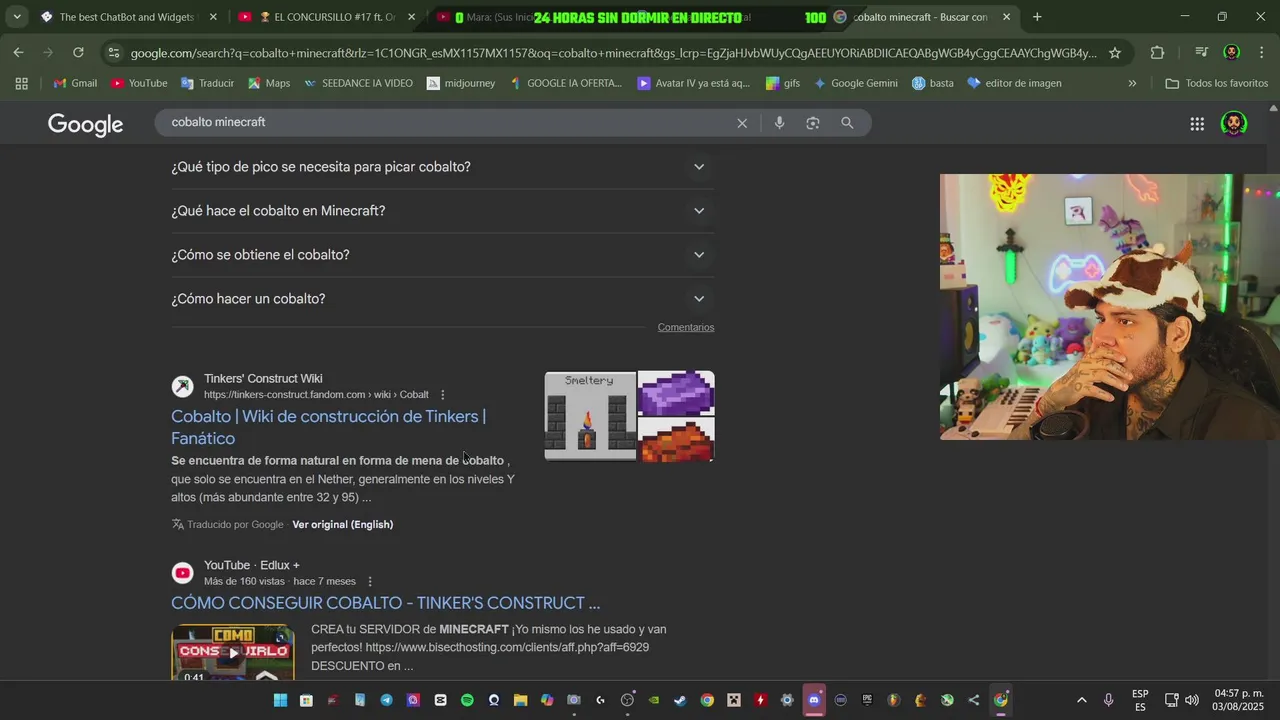This screenshot has width=1280, height=720.
Task: Open Steam from the taskbar
Action: tap(680, 700)
